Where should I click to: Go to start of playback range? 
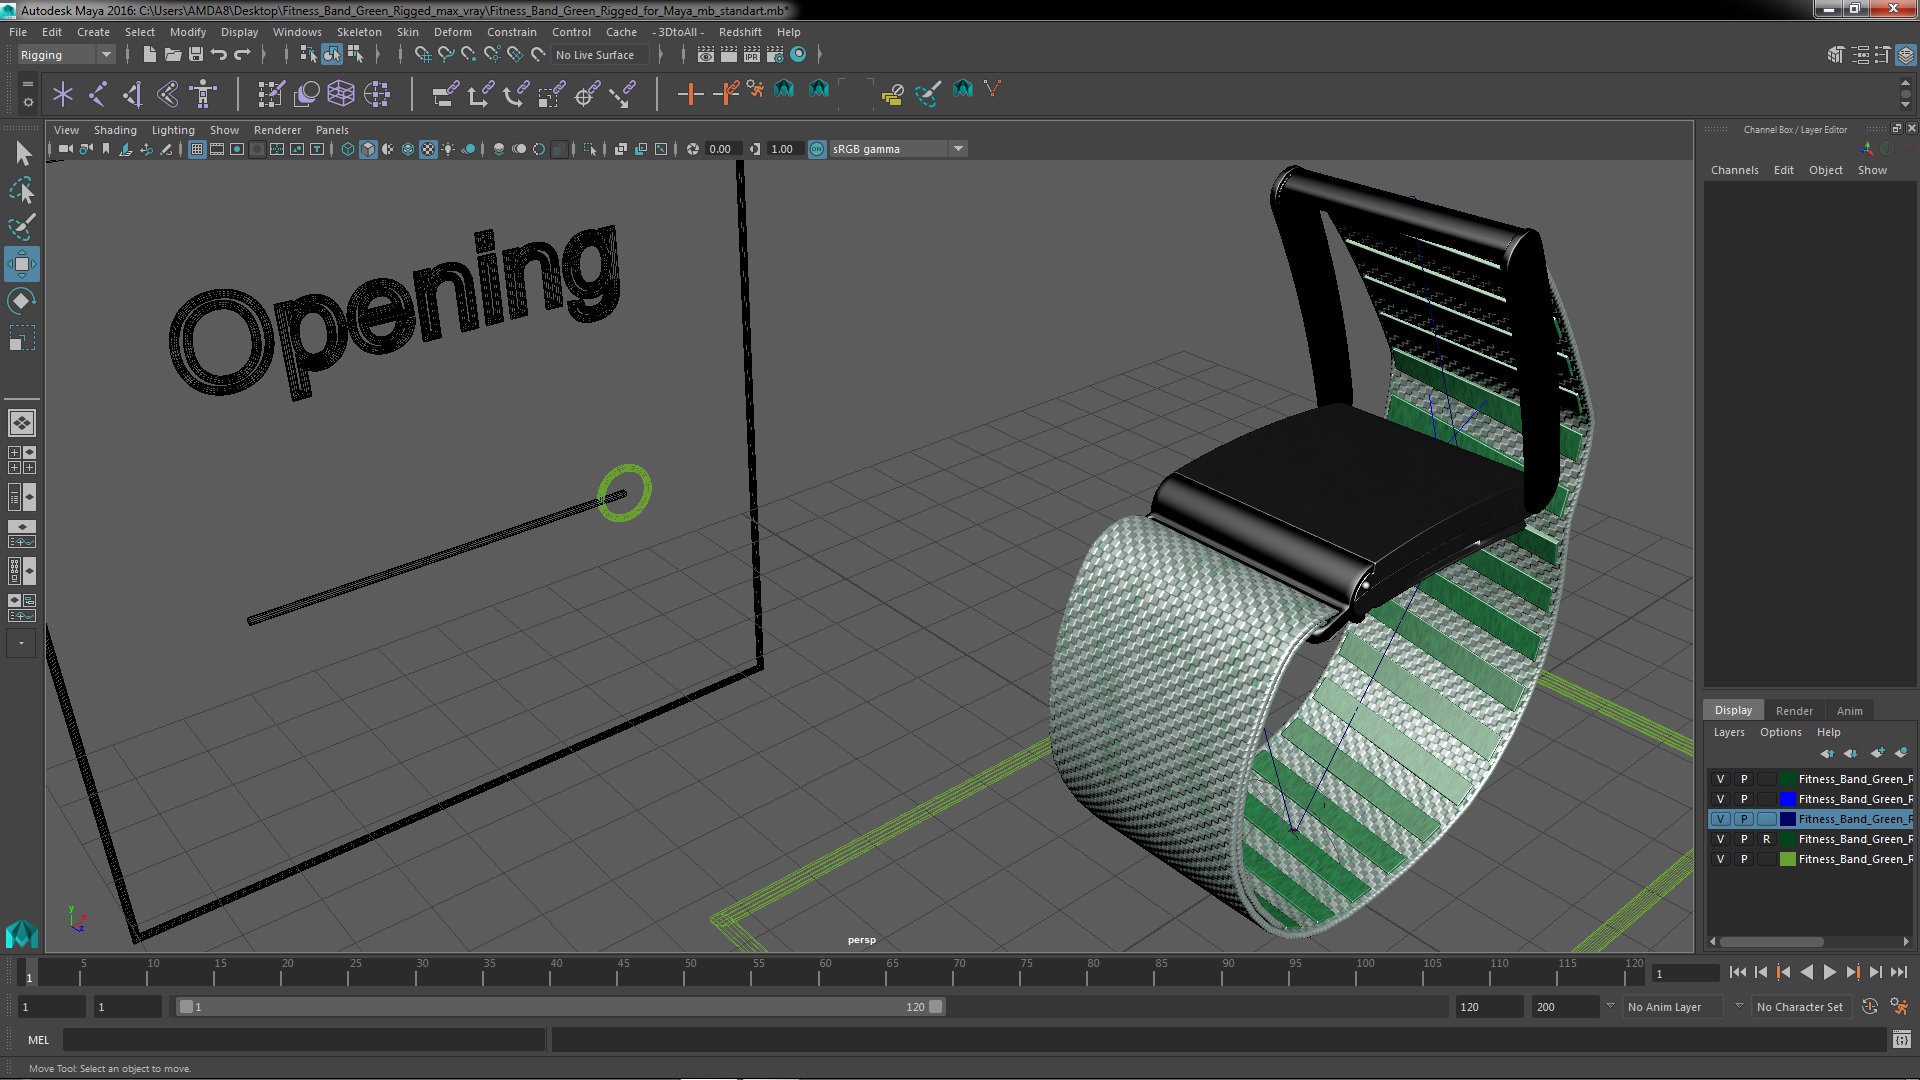(1737, 972)
